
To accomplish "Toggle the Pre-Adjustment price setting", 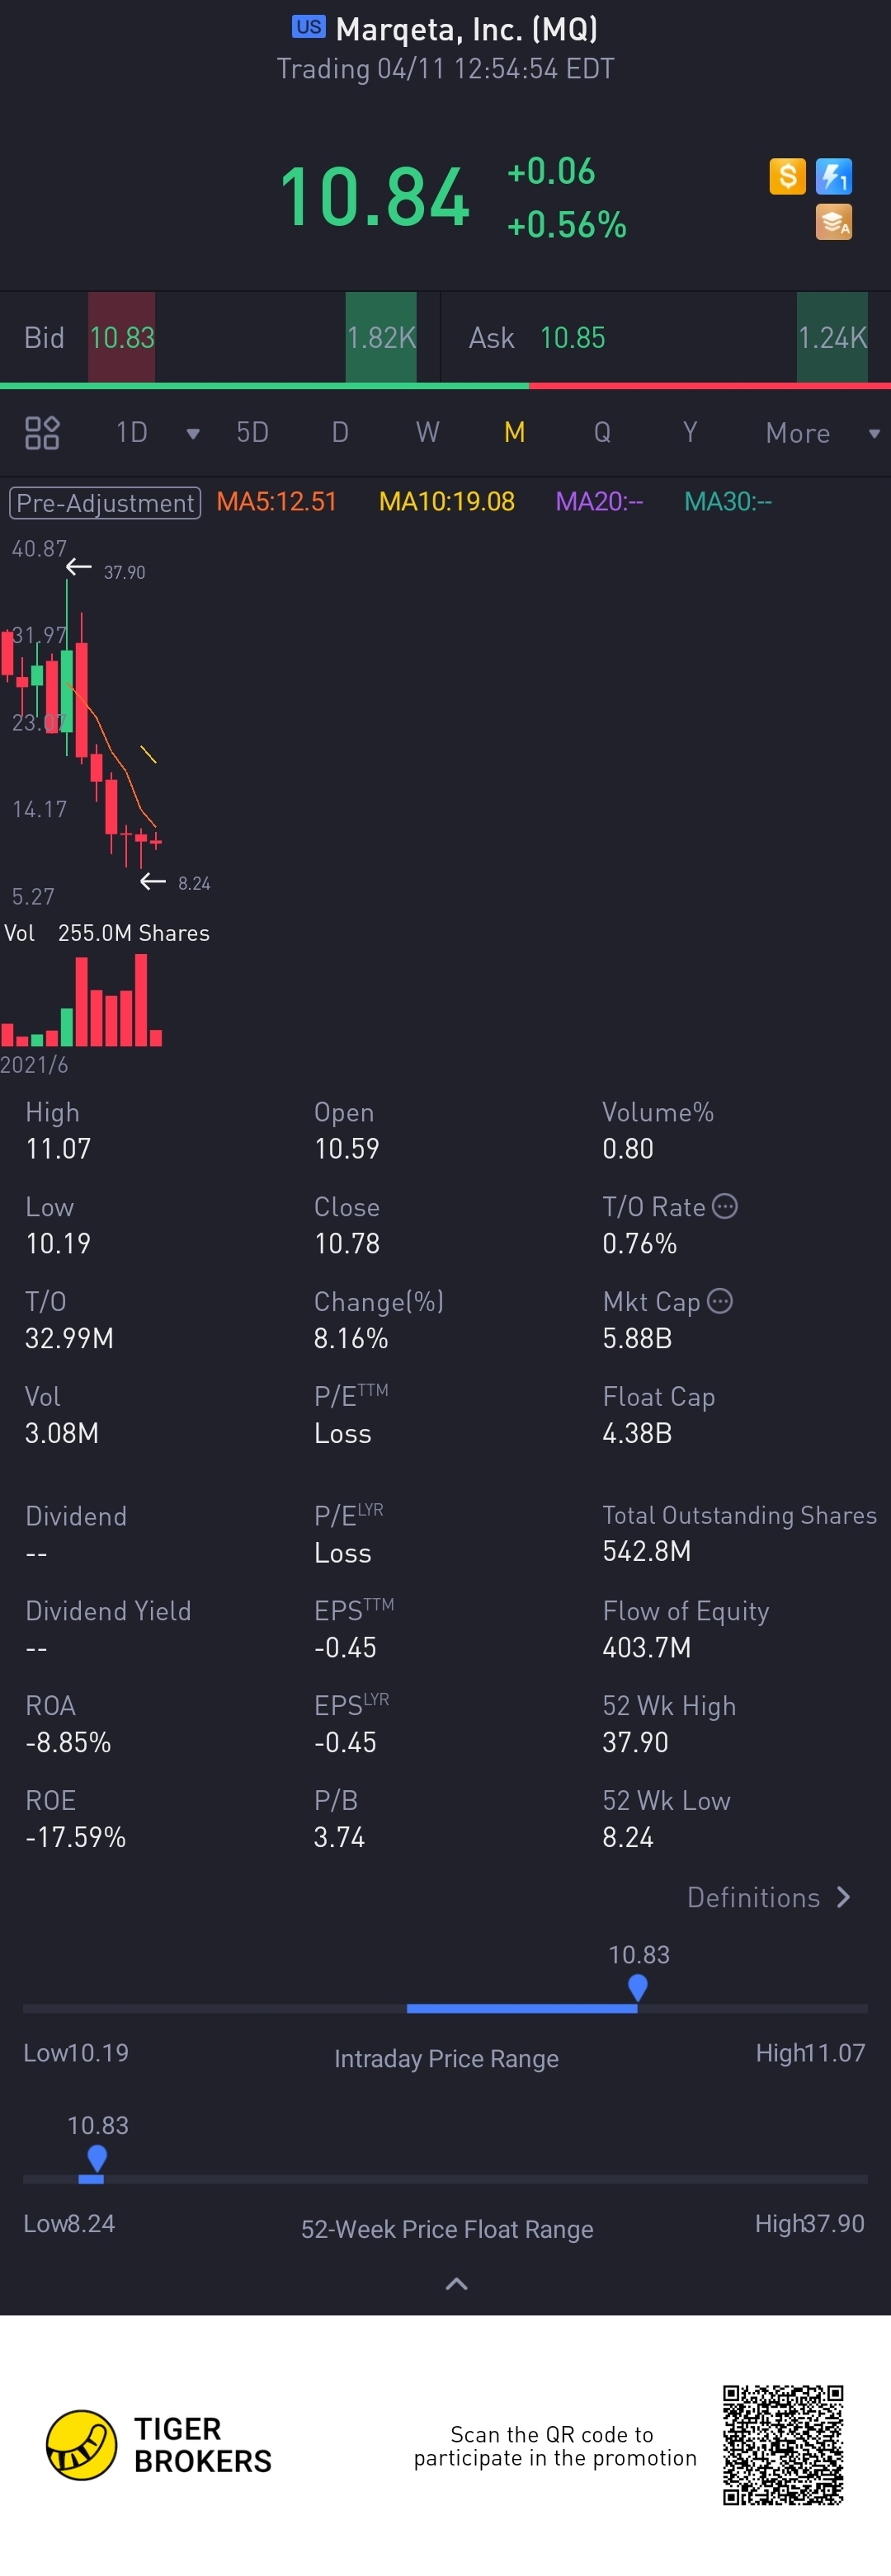I will pyautogui.click(x=105, y=502).
